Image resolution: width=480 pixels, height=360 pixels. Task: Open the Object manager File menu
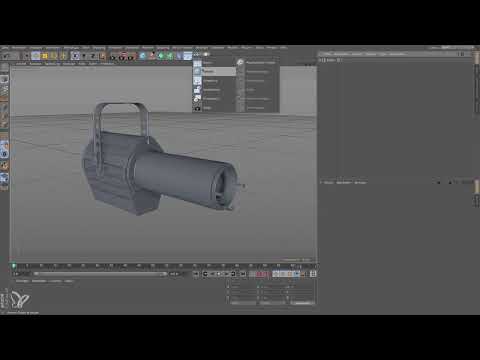coord(328,54)
